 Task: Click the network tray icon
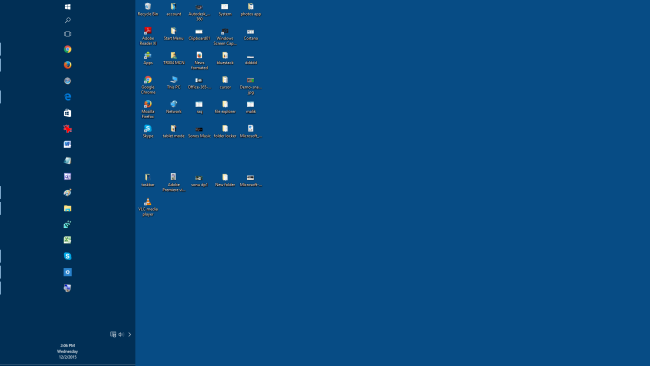coord(113,334)
